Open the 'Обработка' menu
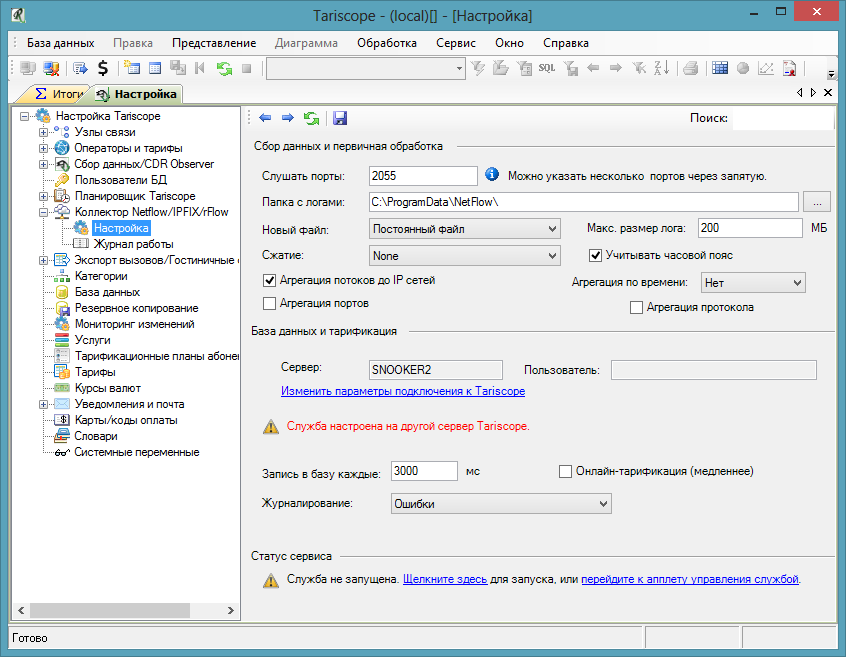Image resolution: width=846 pixels, height=657 pixels. (x=387, y=43)
